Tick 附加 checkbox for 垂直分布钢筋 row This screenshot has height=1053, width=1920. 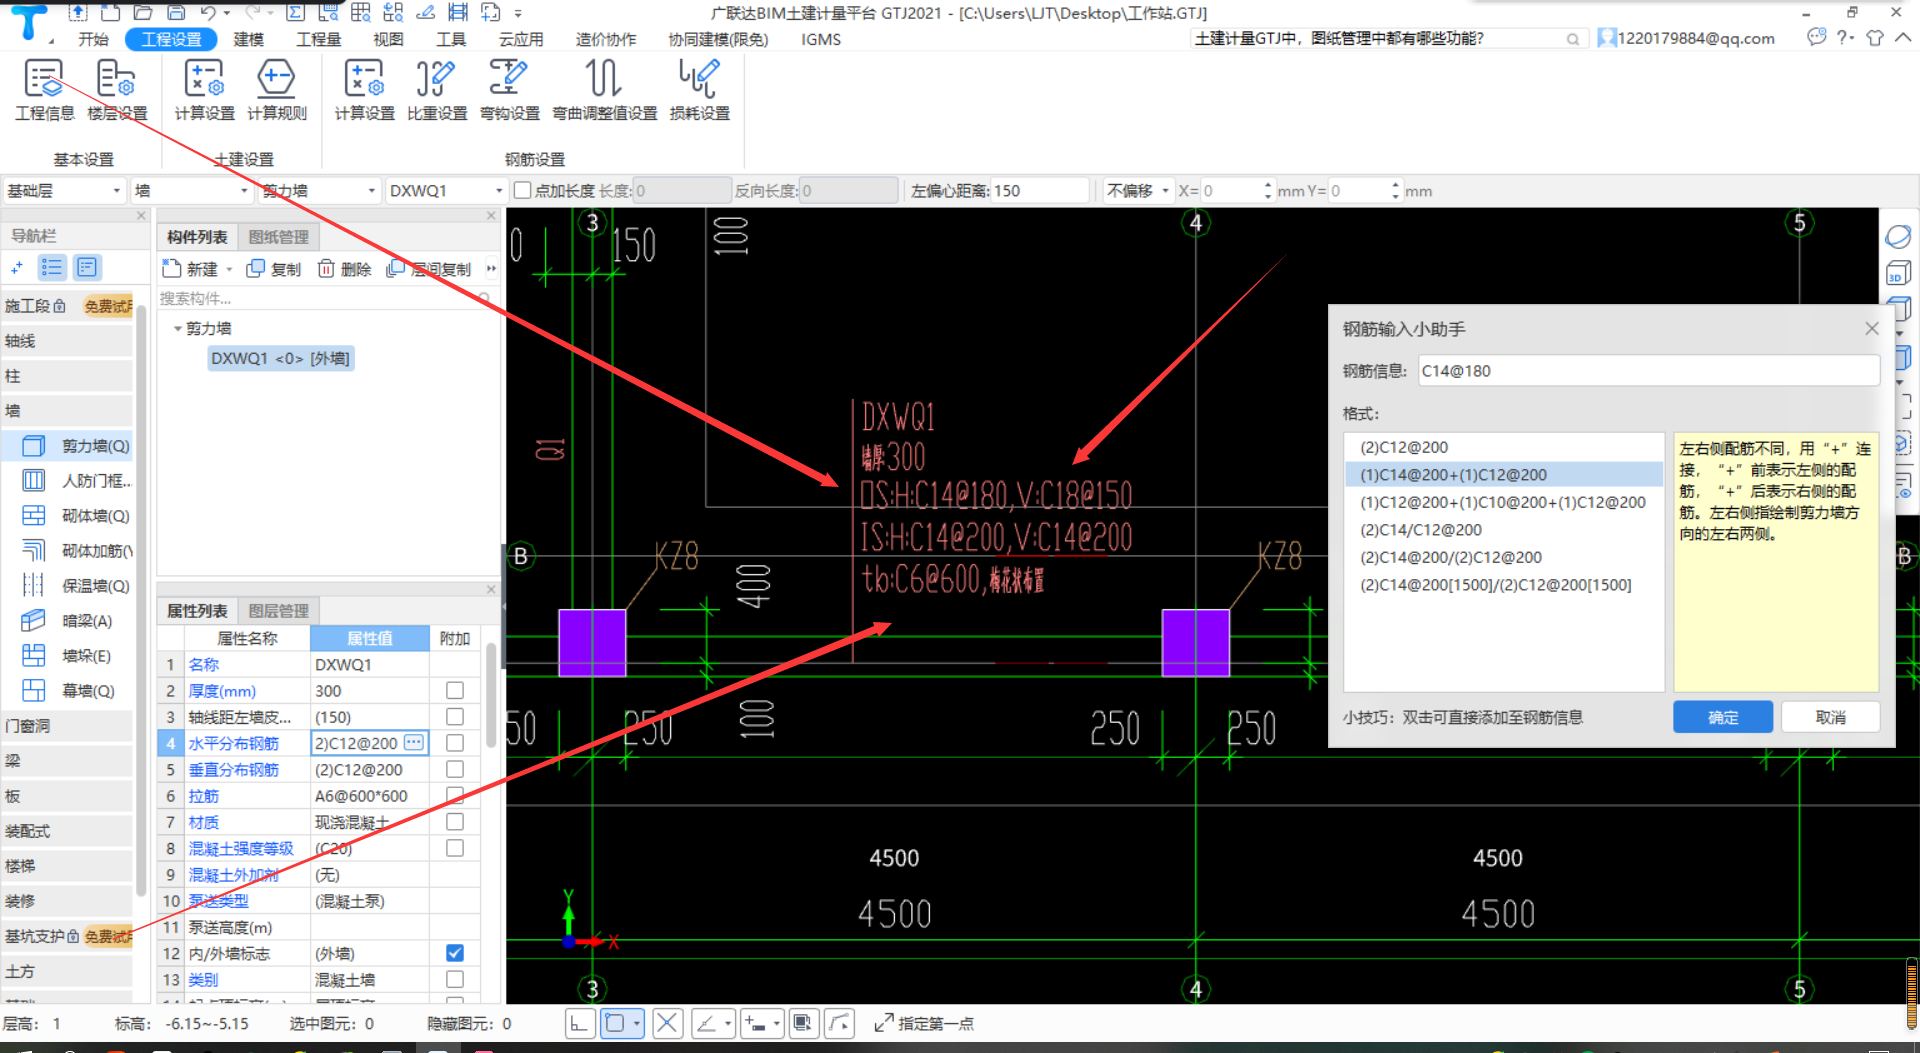pyautogui.click(x=455, y=769)
